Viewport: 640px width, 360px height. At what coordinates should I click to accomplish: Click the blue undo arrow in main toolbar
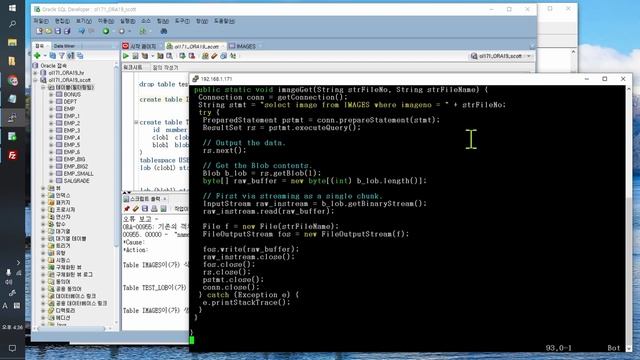point(82,31)
